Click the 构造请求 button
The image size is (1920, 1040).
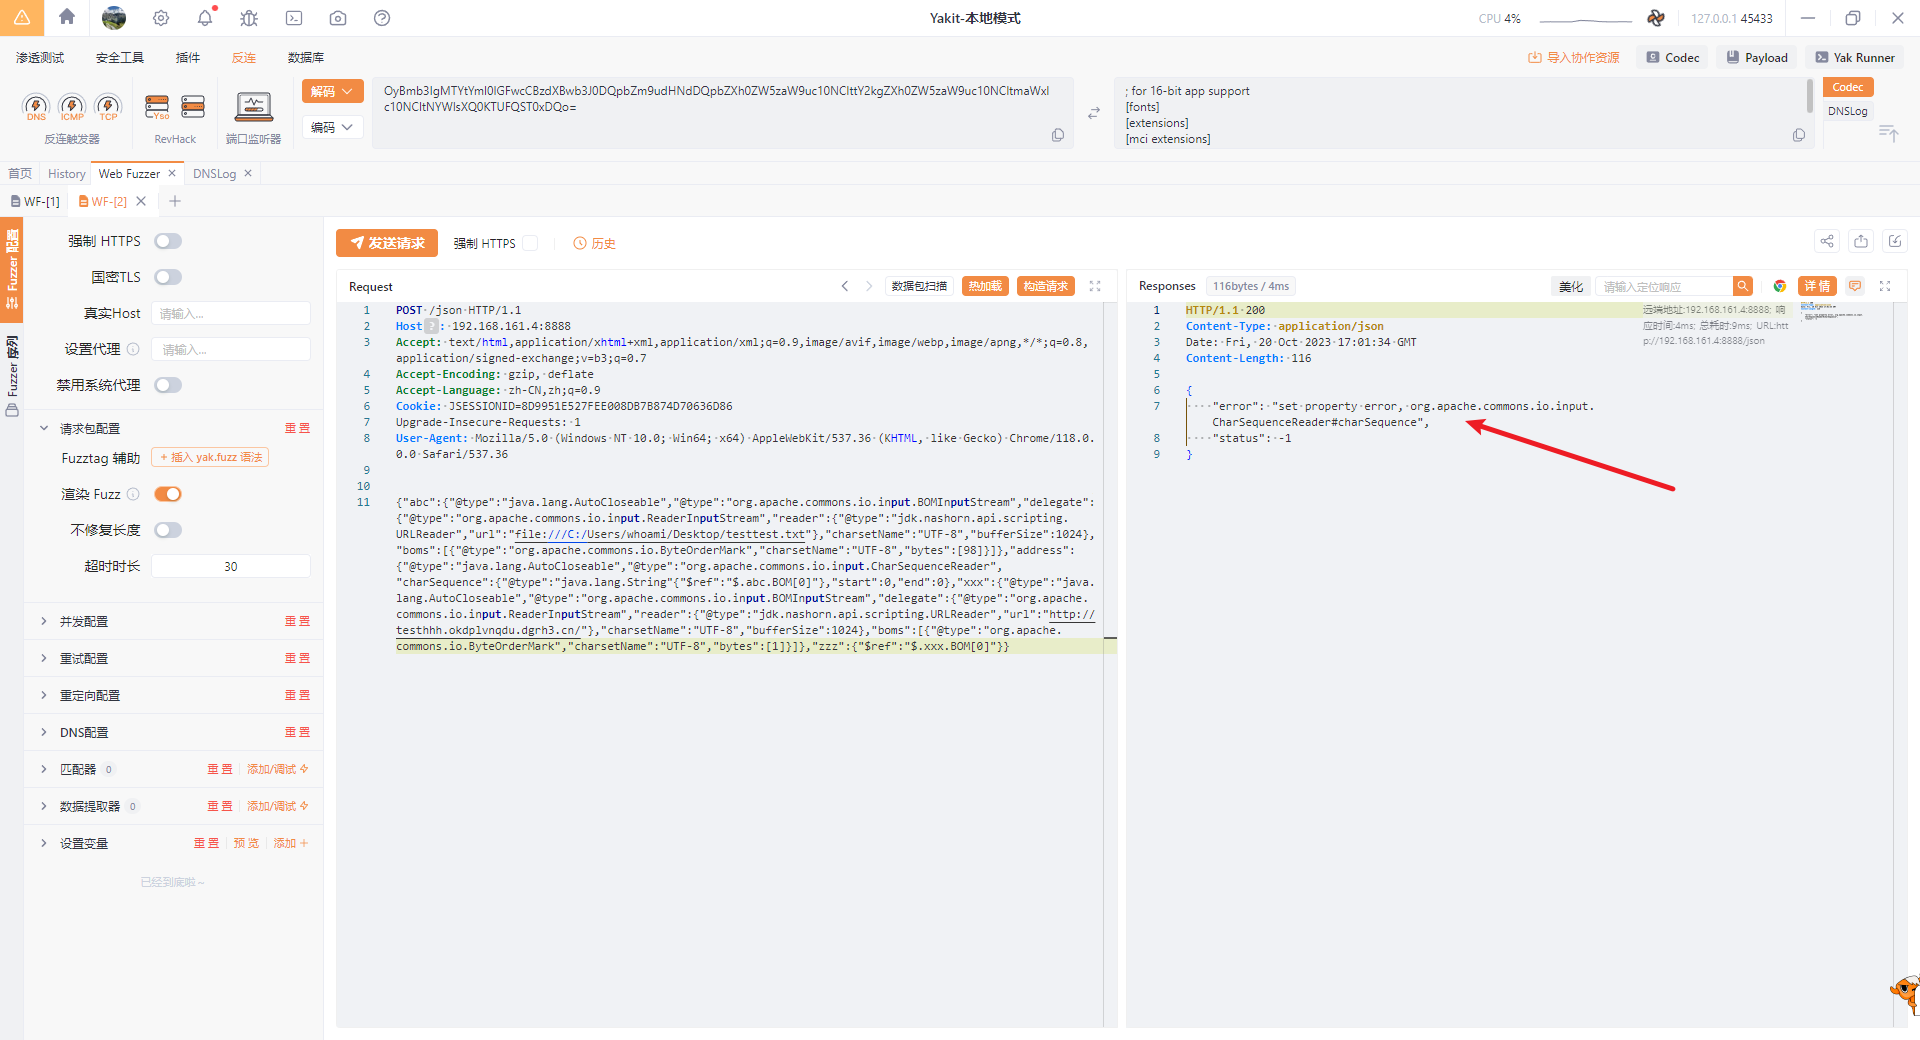click(x=1046, y=286)
